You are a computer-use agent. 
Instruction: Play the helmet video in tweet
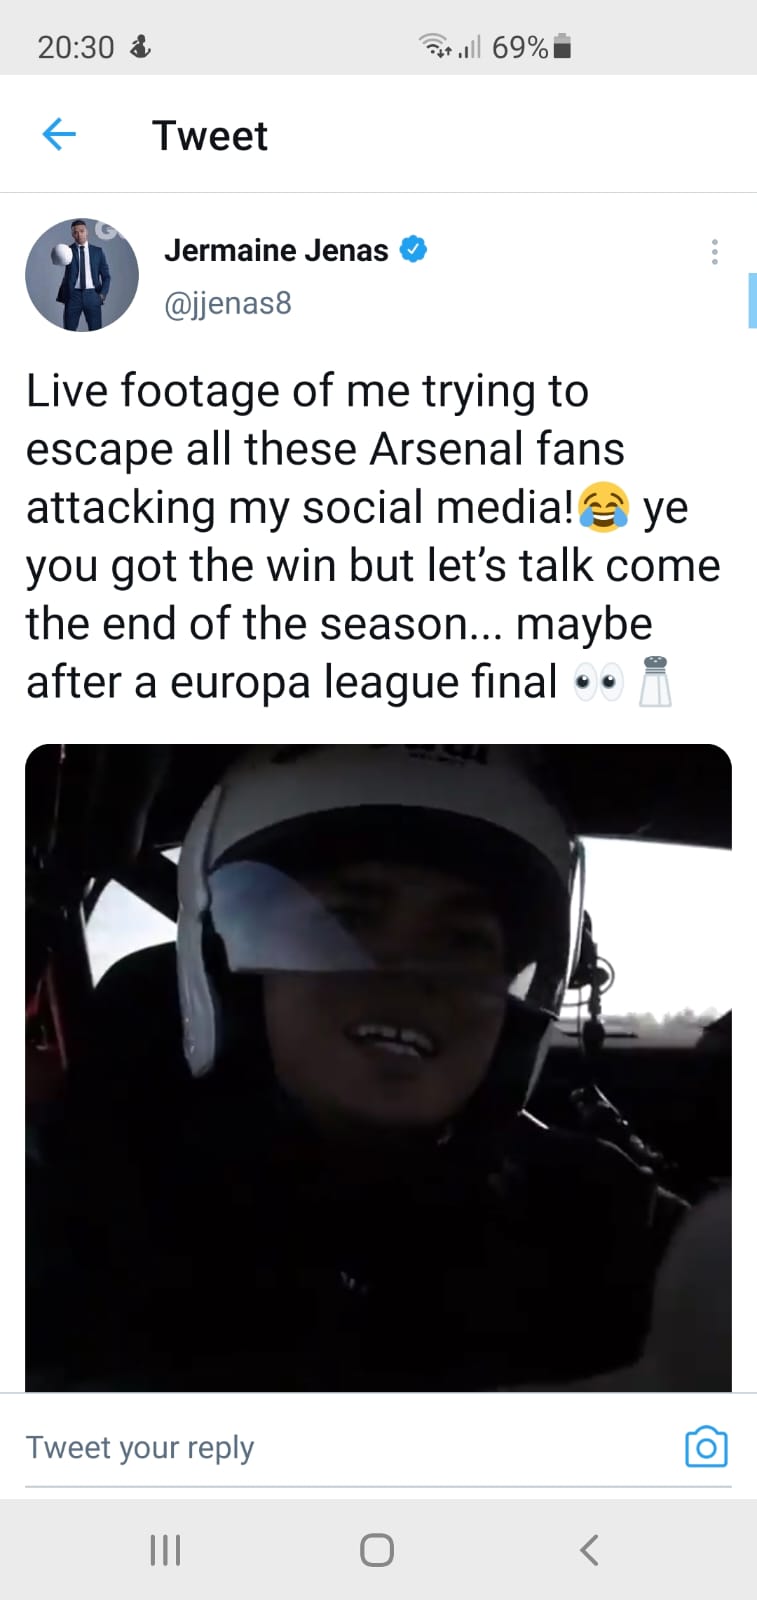378,1067
